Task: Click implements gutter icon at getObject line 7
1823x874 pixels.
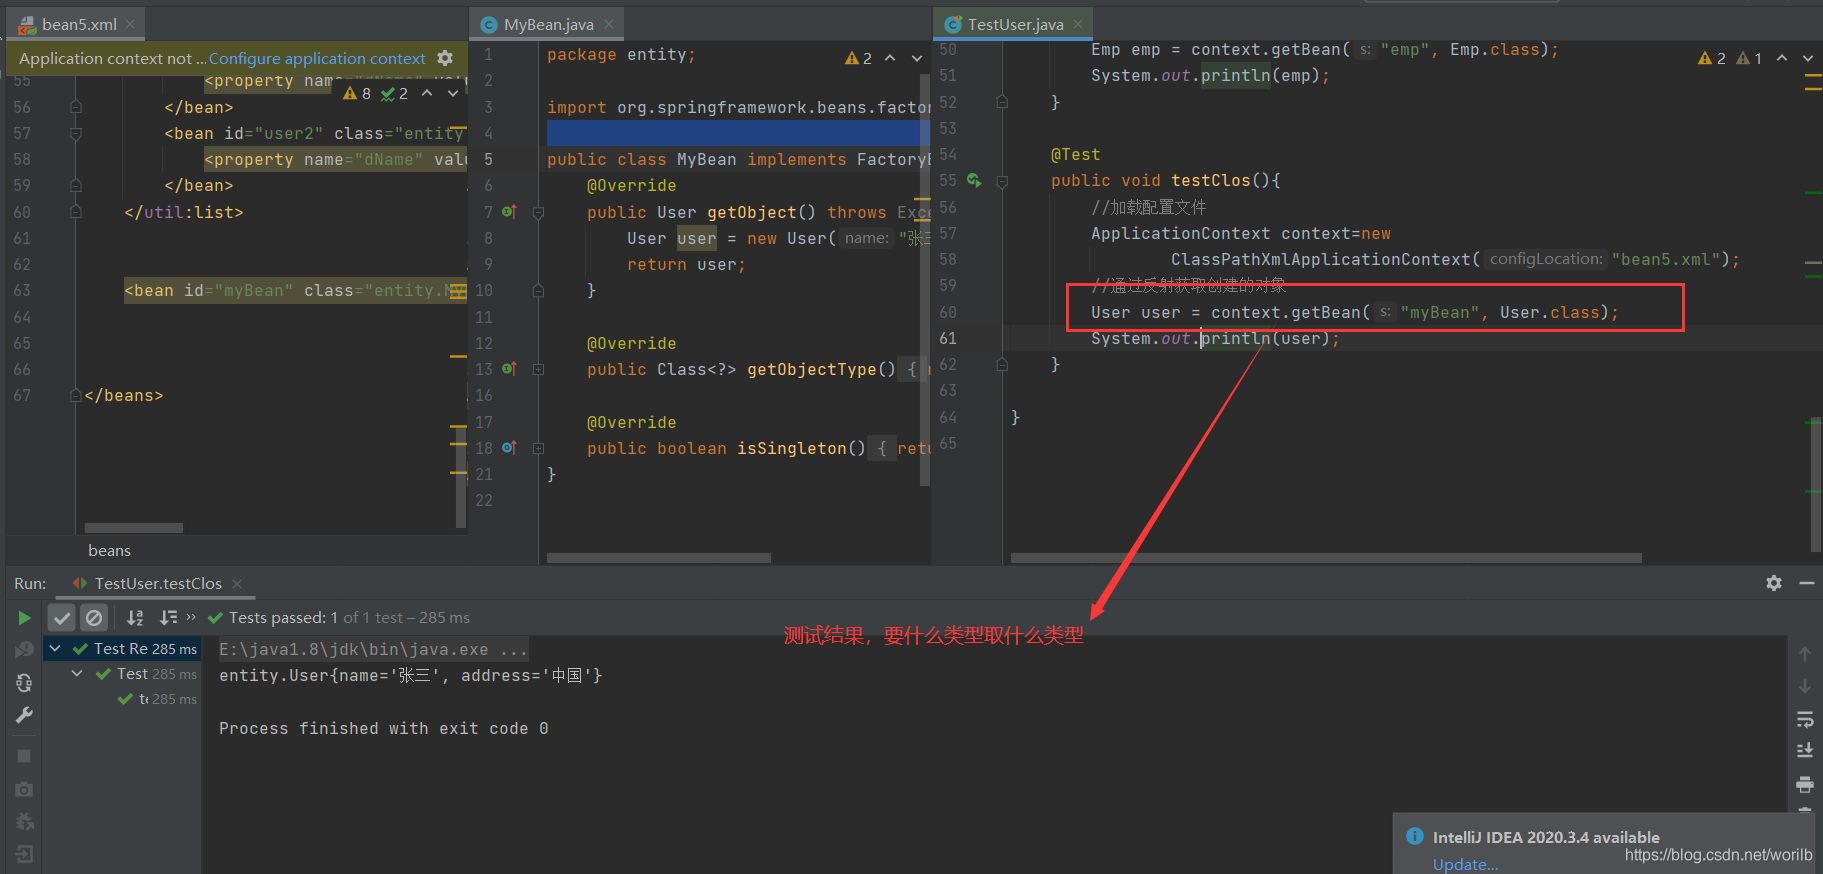Action: coord(509,212)
